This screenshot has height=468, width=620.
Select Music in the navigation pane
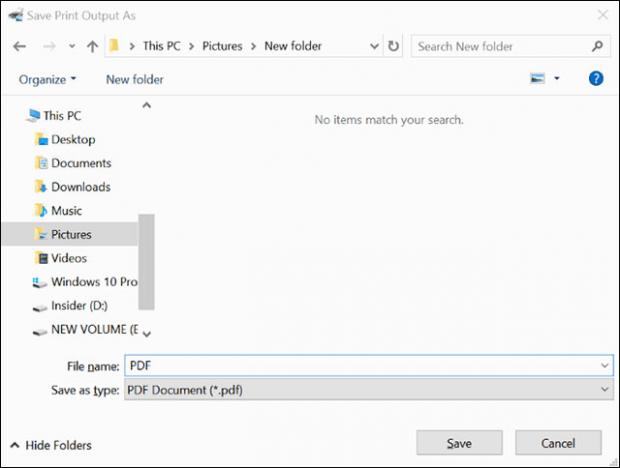66,211
